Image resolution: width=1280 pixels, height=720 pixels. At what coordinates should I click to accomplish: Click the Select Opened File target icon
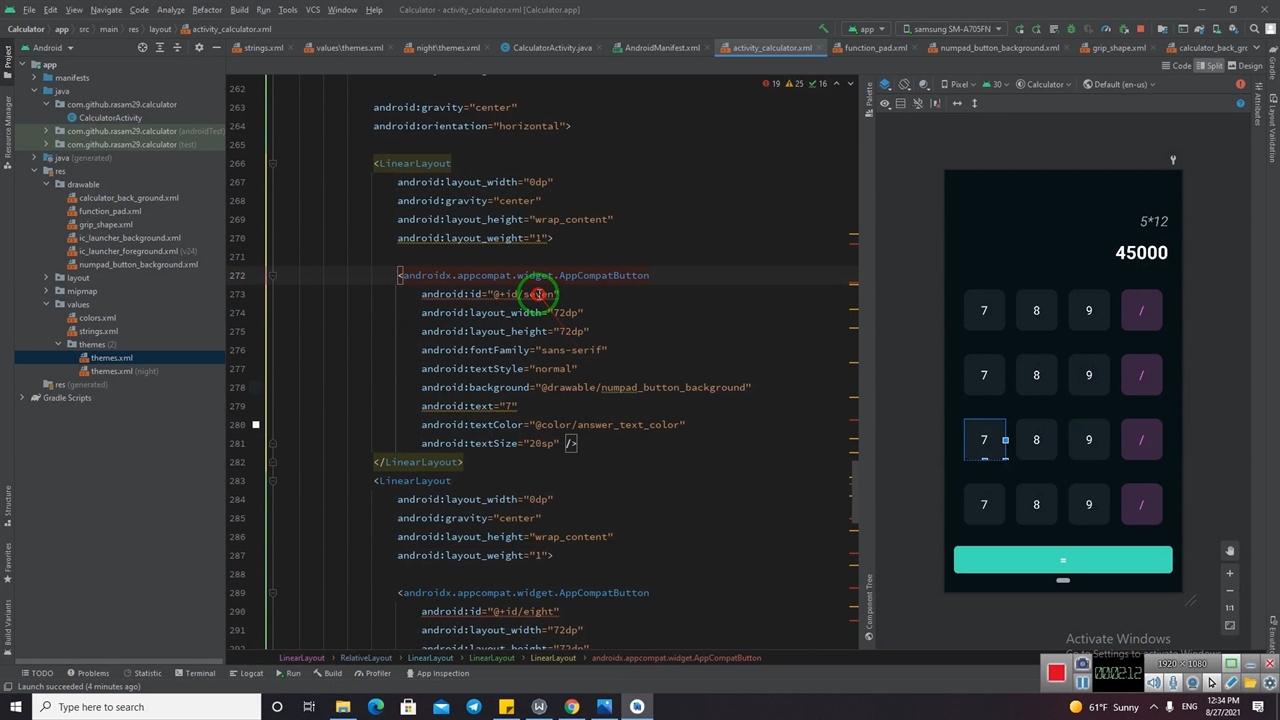click(142, 48)
